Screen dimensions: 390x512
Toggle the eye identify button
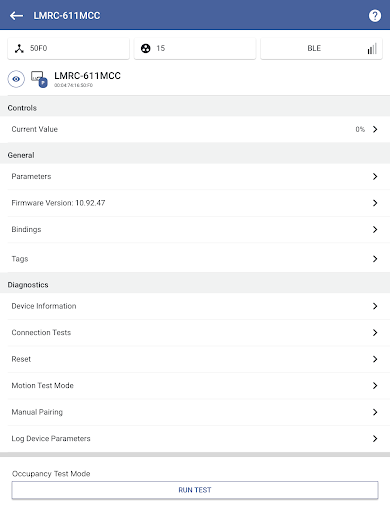click(16, 79)
